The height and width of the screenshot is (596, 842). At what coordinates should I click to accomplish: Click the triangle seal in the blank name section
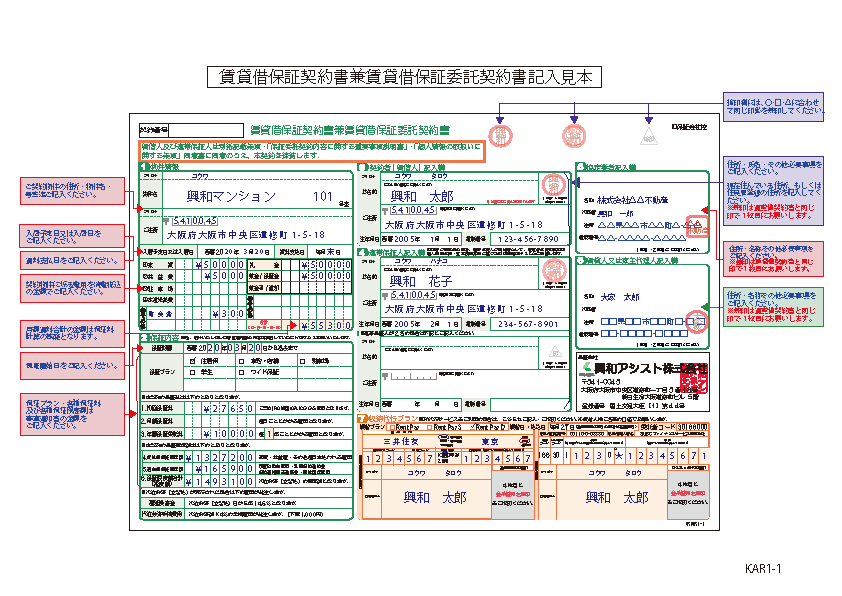tap(555, 352)
